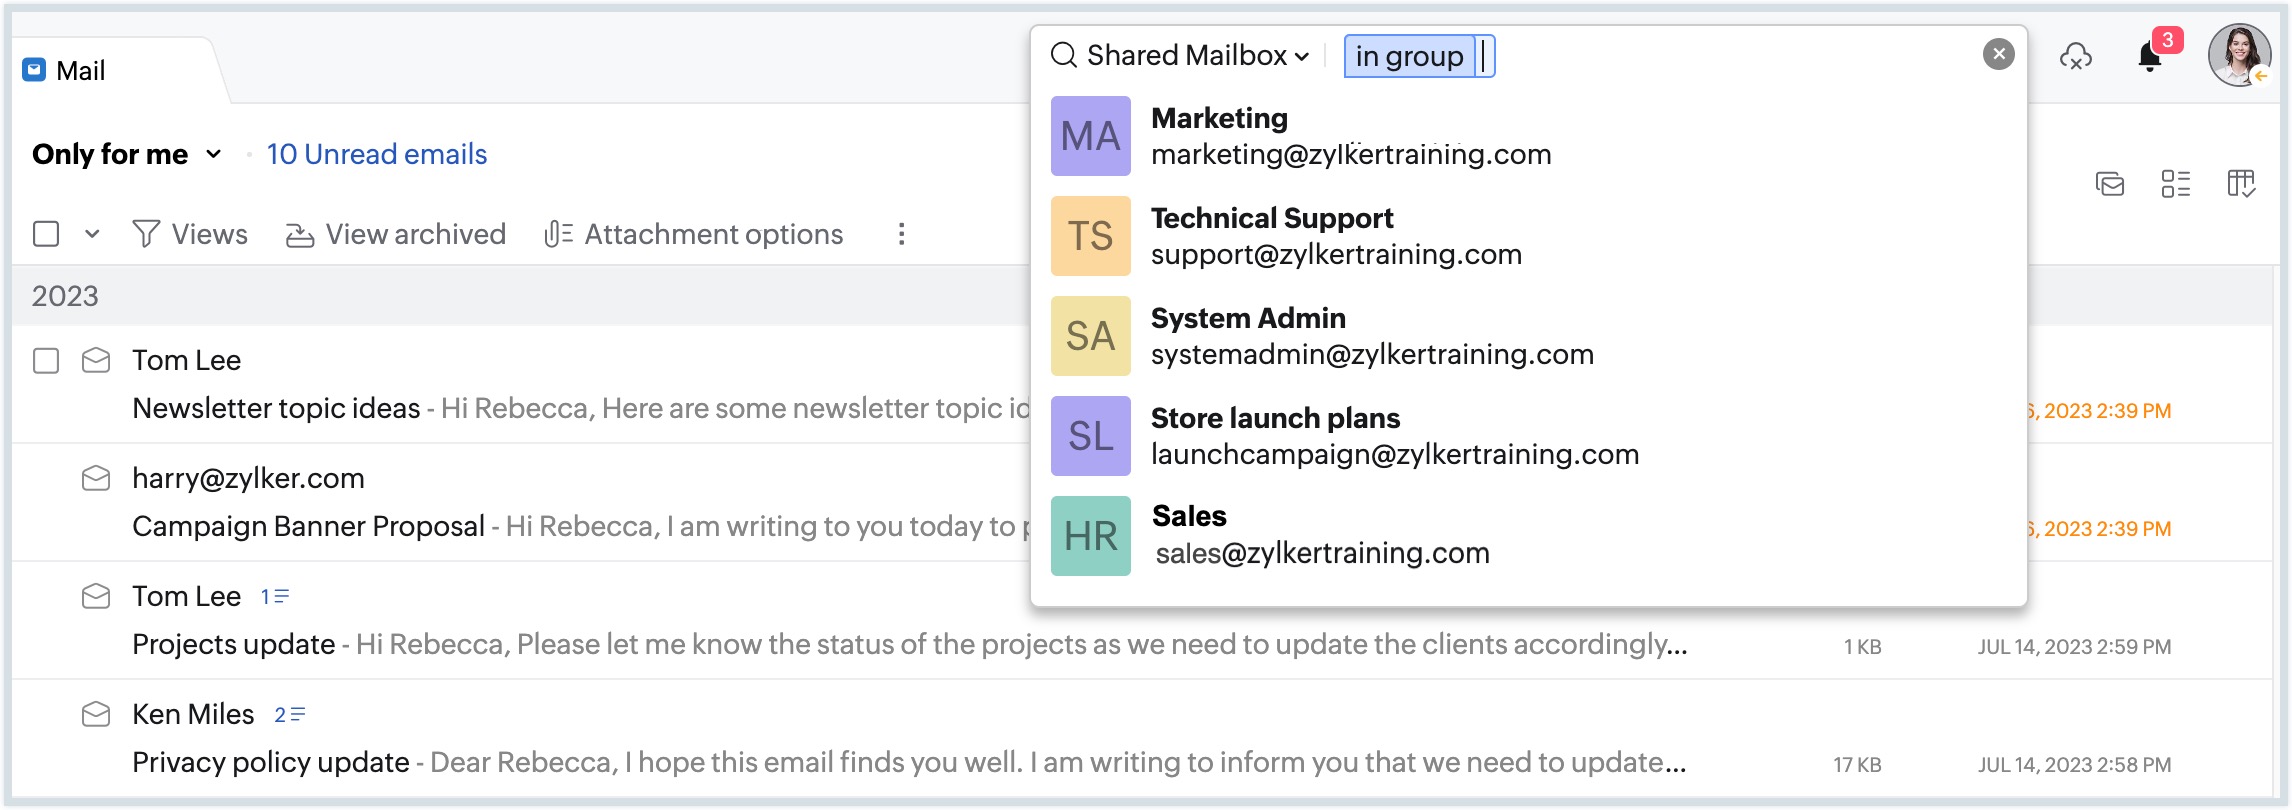
Task: Click JUL 14, 2023 2:58 PM timestamp
Action: coord(2074,765)
